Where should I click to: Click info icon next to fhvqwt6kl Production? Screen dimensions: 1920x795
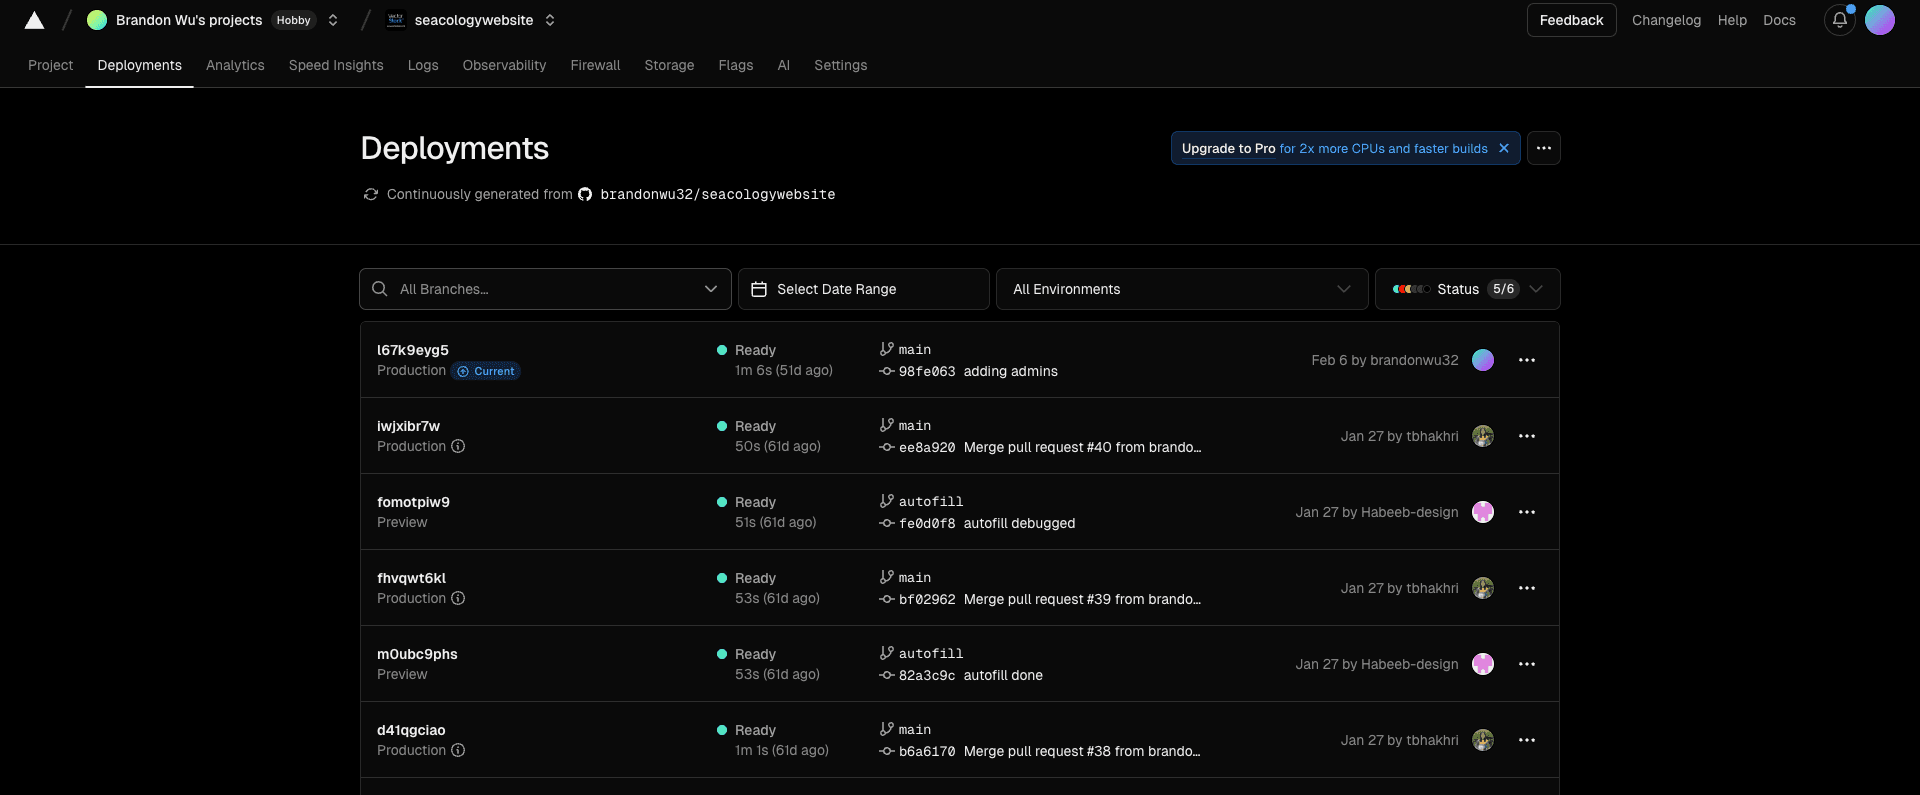pyautogui.click(x=458, y=598)
